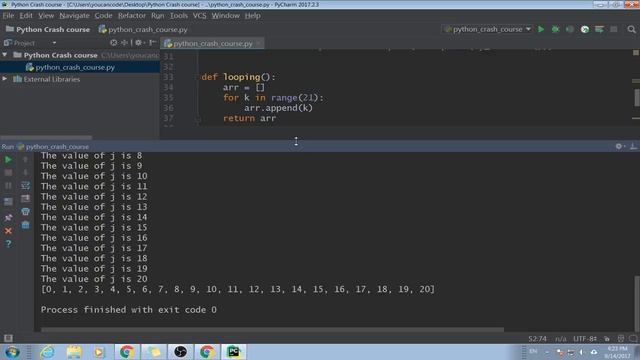Hide the Project tool window
The height and width of the screenshot is (360, 640).
point(153,42)
